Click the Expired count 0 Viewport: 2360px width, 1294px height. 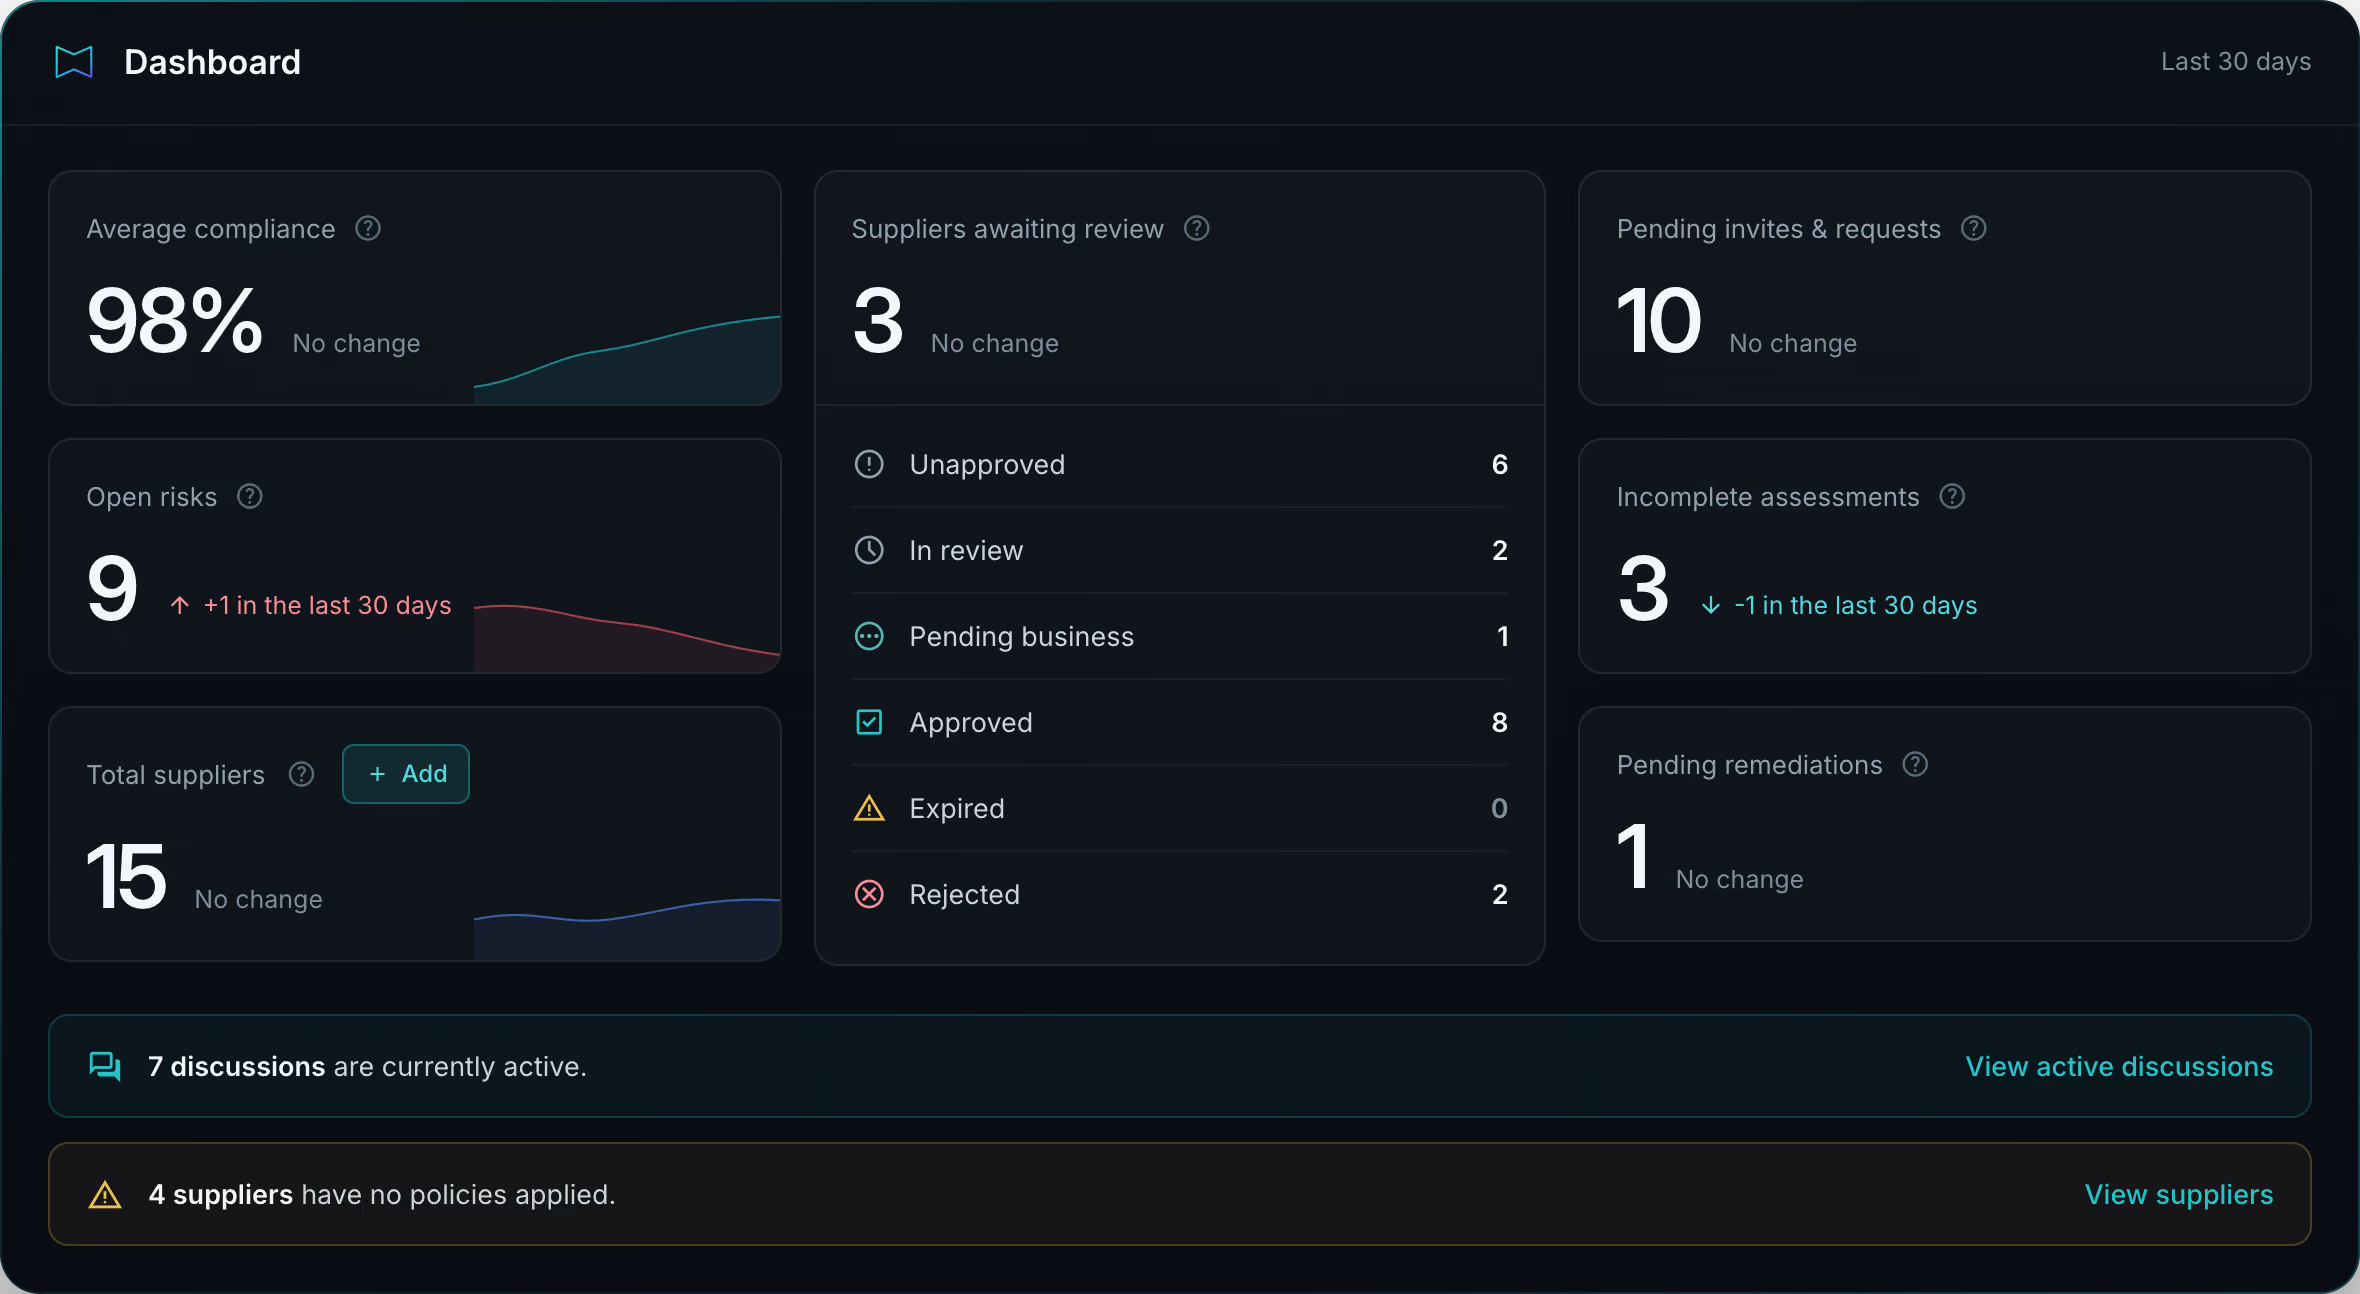click(1499, 808)
